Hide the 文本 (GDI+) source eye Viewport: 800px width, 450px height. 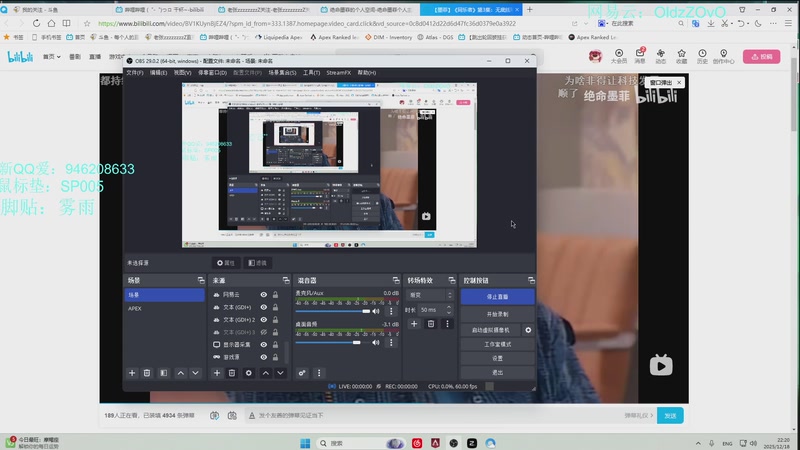point(264,307)
